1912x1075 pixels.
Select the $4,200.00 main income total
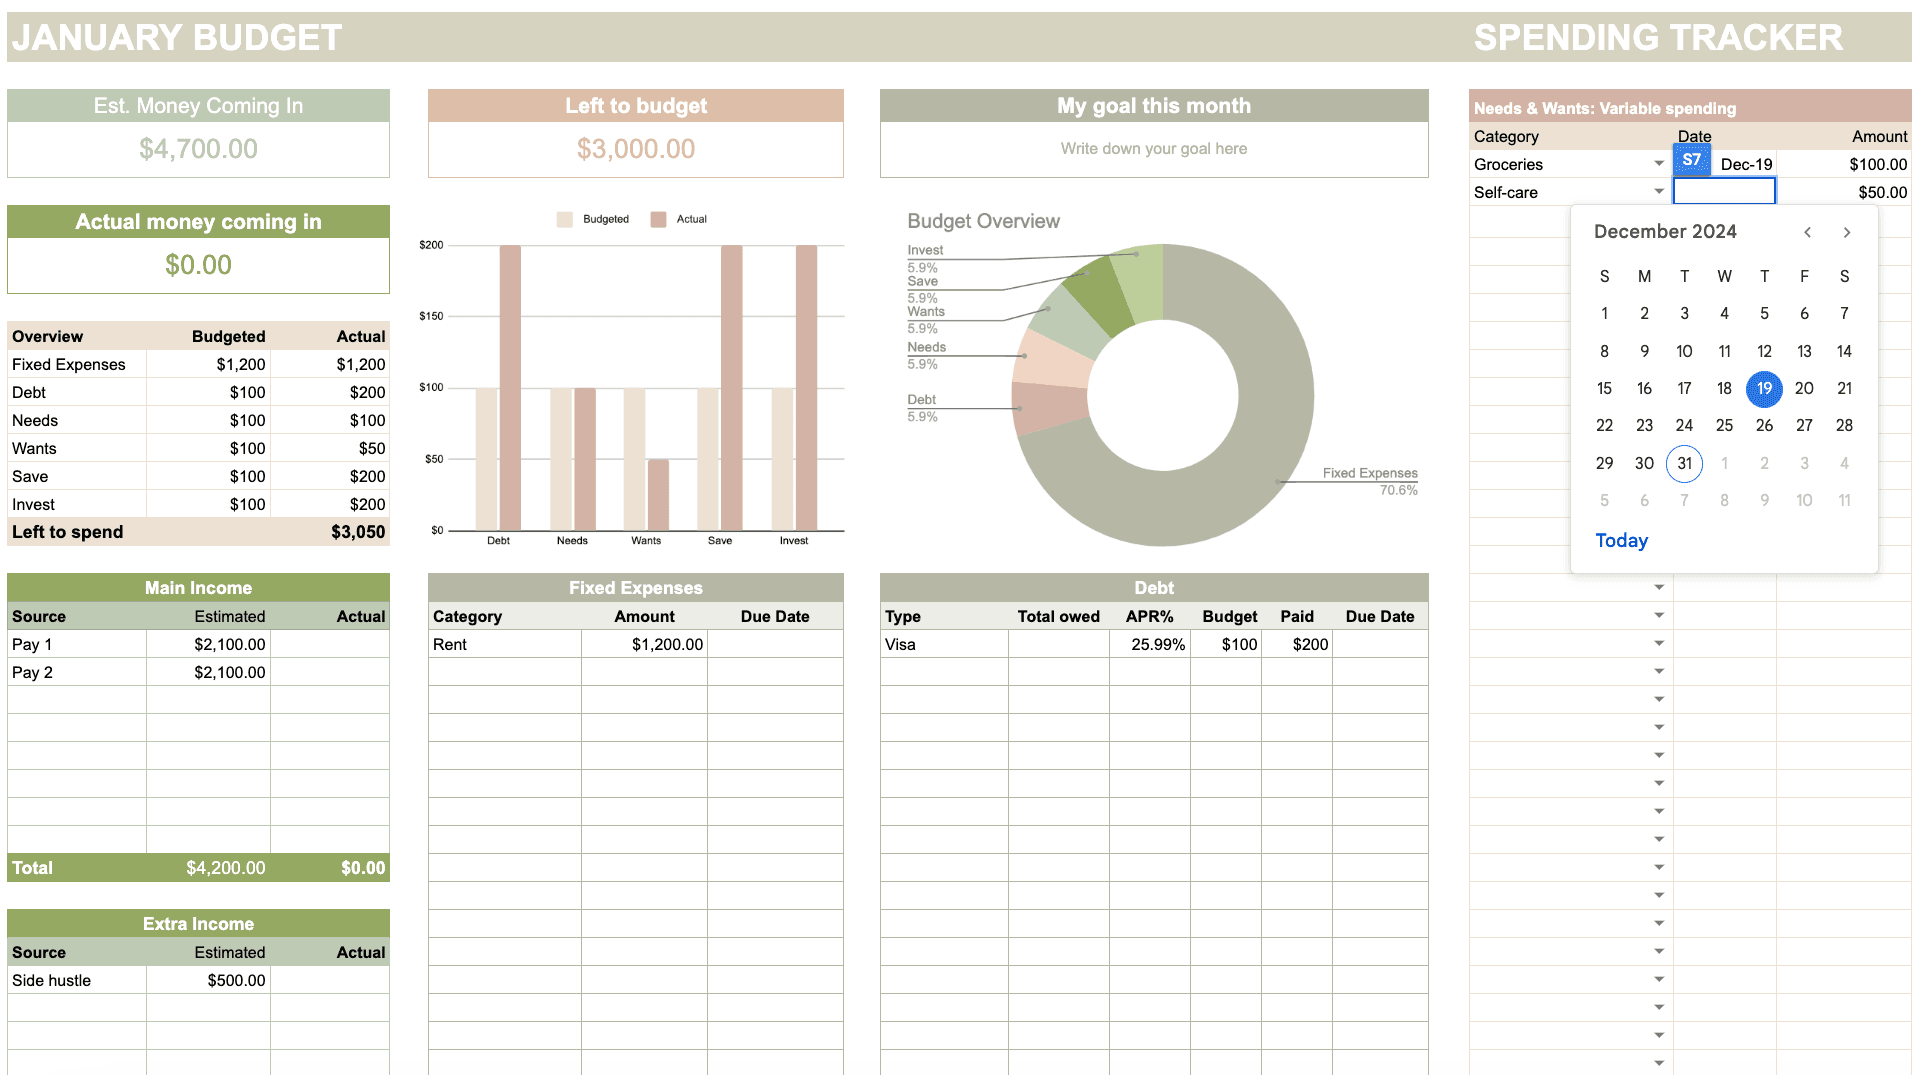pyautogui.click(x=208, y=868)
